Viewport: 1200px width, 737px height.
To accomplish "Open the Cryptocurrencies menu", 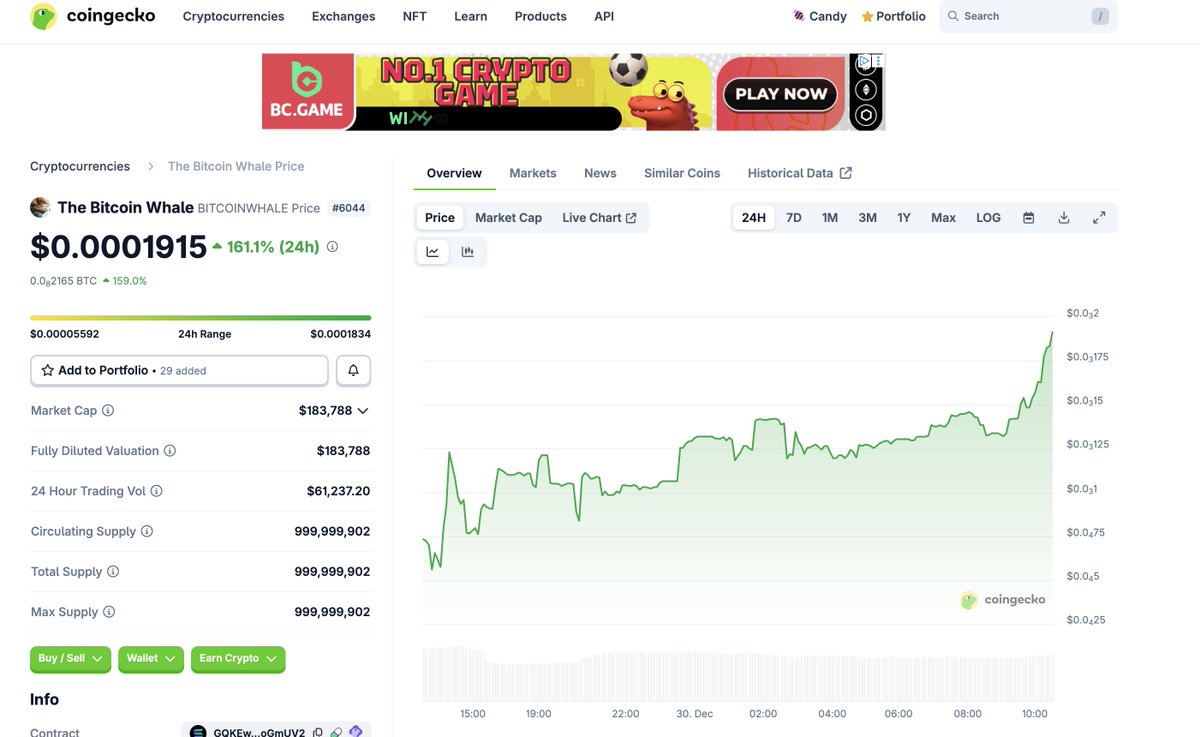I will pos(233,16).
